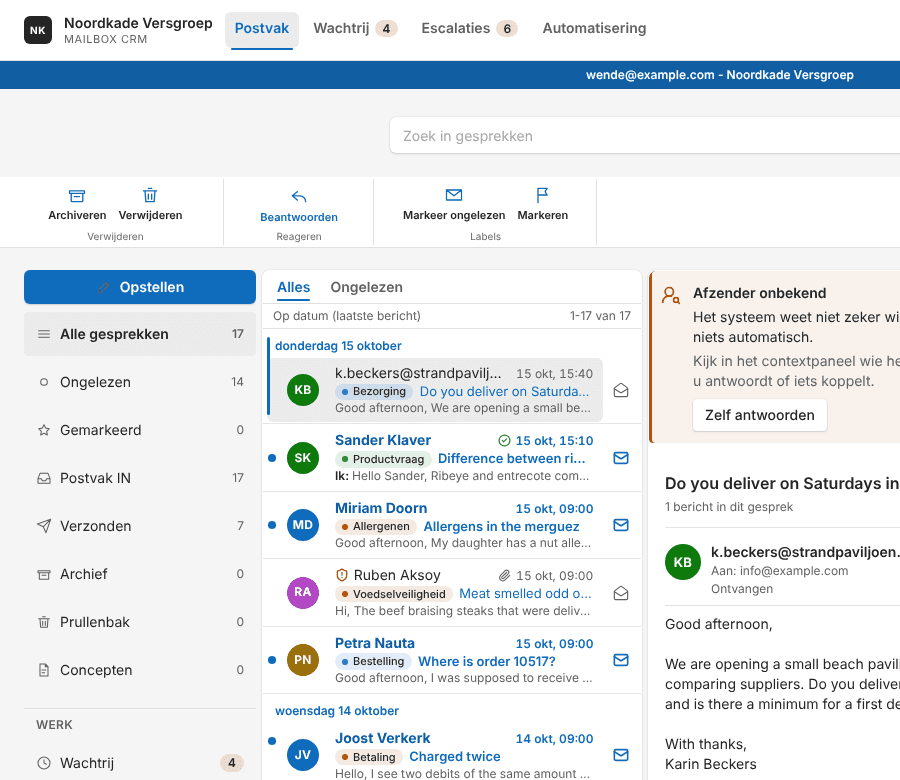The height and width of the screenshot is (780, 900).
Task: Open the Where is order 10517? conversation
Action: click(x=487, y=661)
